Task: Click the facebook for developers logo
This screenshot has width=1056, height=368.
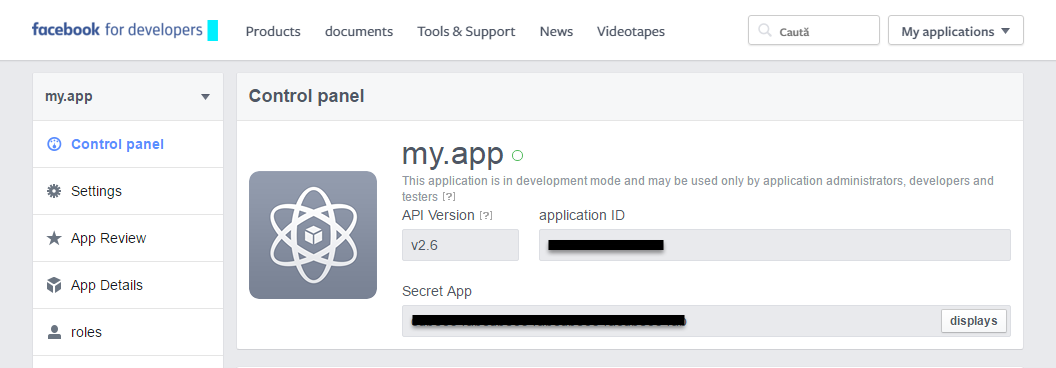Action: [117, 30]
